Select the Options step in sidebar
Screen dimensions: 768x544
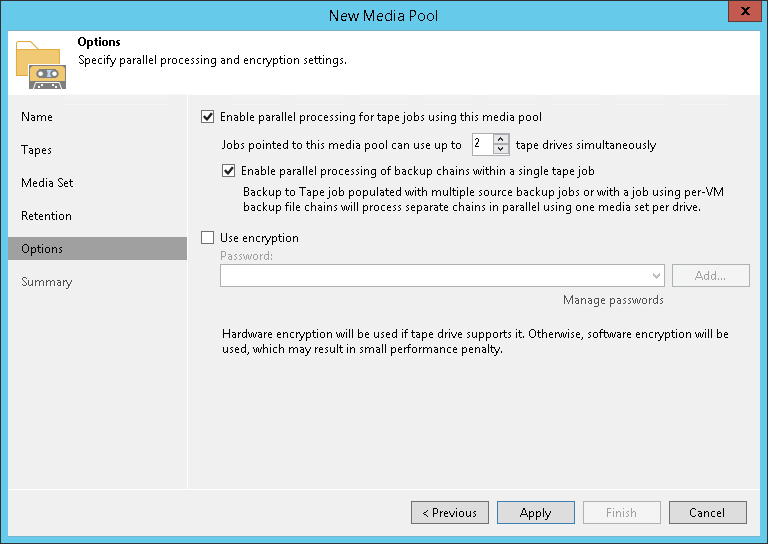42,249
